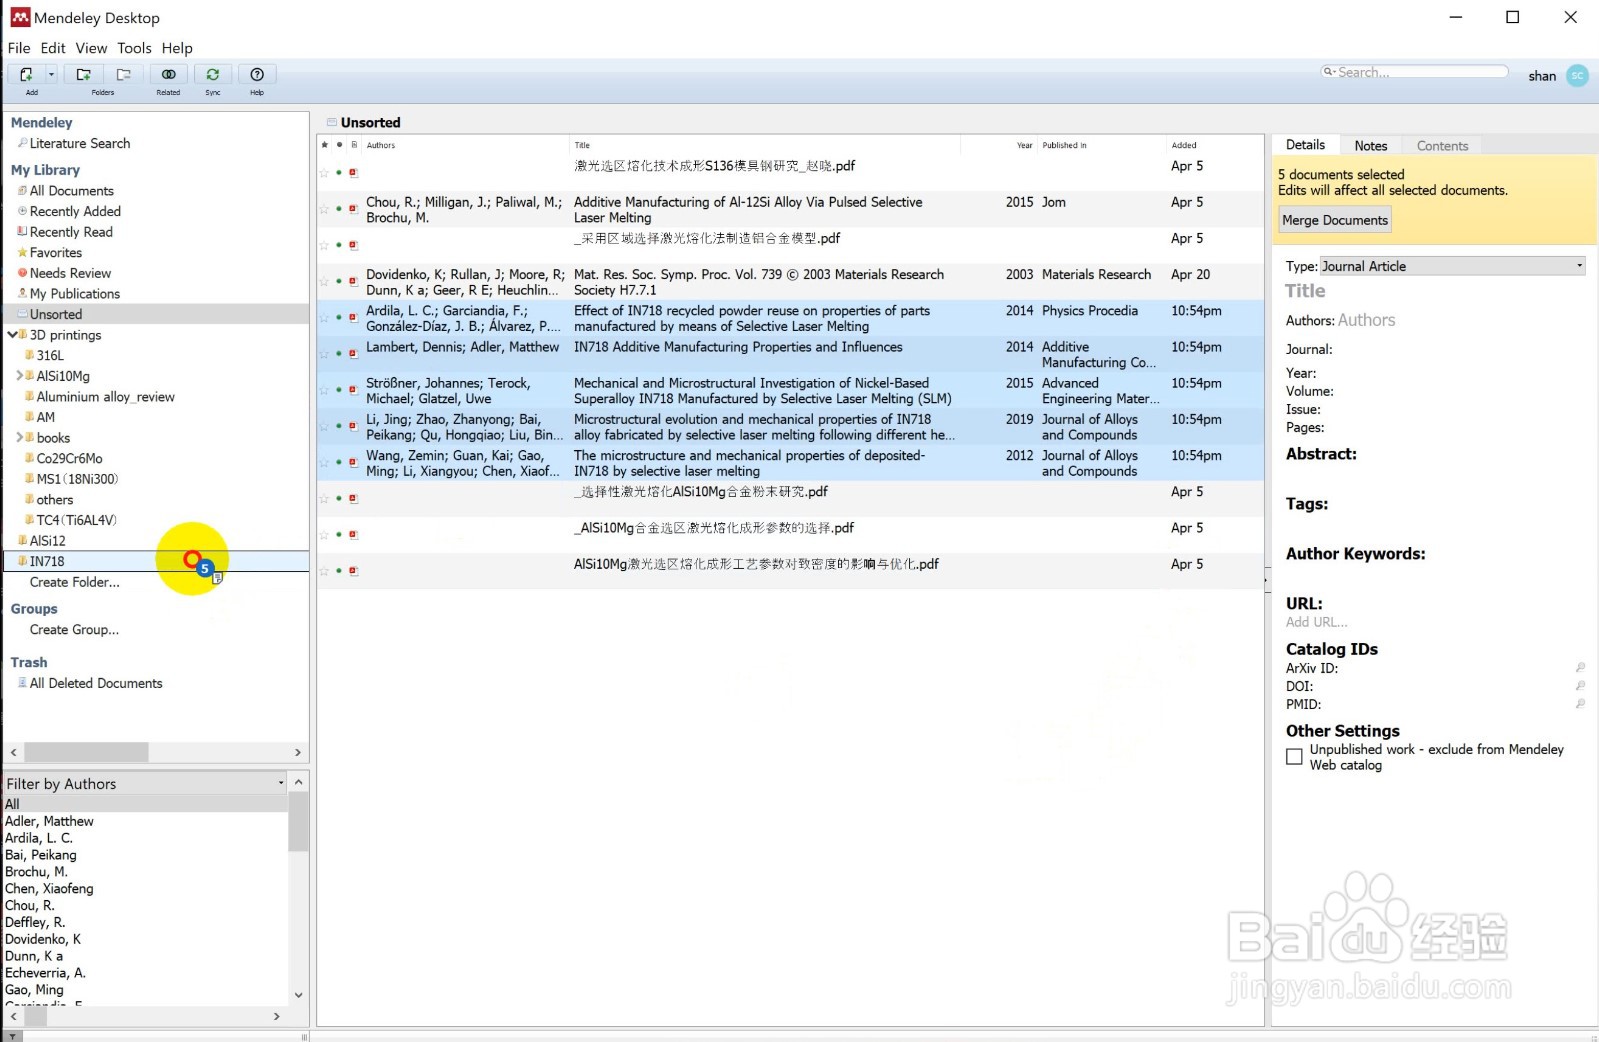Toggle read status dot for Lambert, Dennis row
This screenshot has width=1599, height=1042.
pos(339,354)
